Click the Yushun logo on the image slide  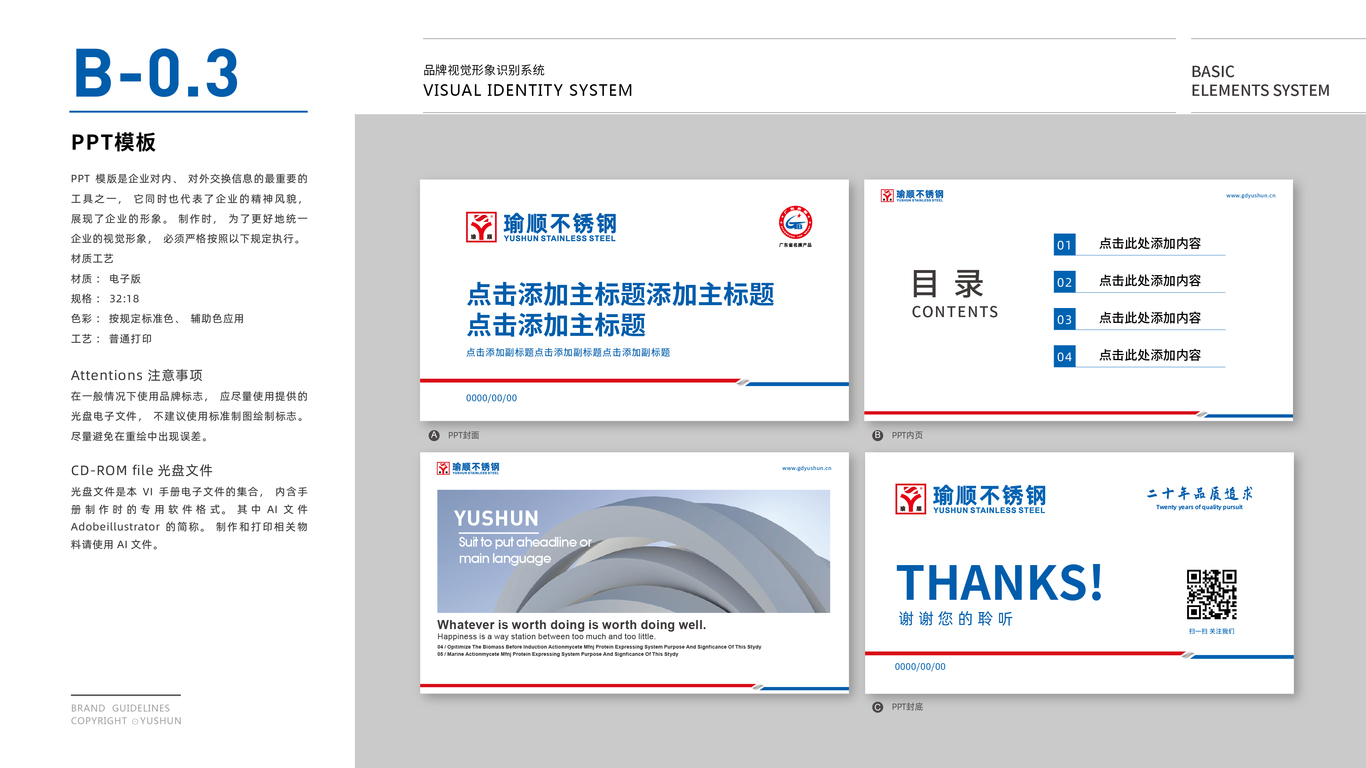pyautogui.click(x=468, y=468)
